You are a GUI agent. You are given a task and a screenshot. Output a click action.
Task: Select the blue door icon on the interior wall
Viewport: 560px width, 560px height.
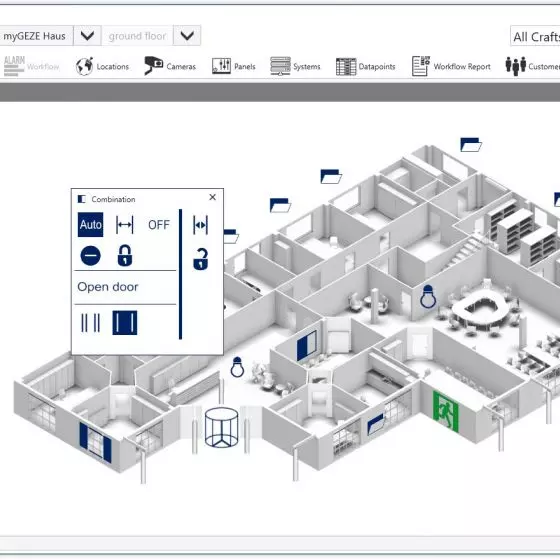pos(307,346)
